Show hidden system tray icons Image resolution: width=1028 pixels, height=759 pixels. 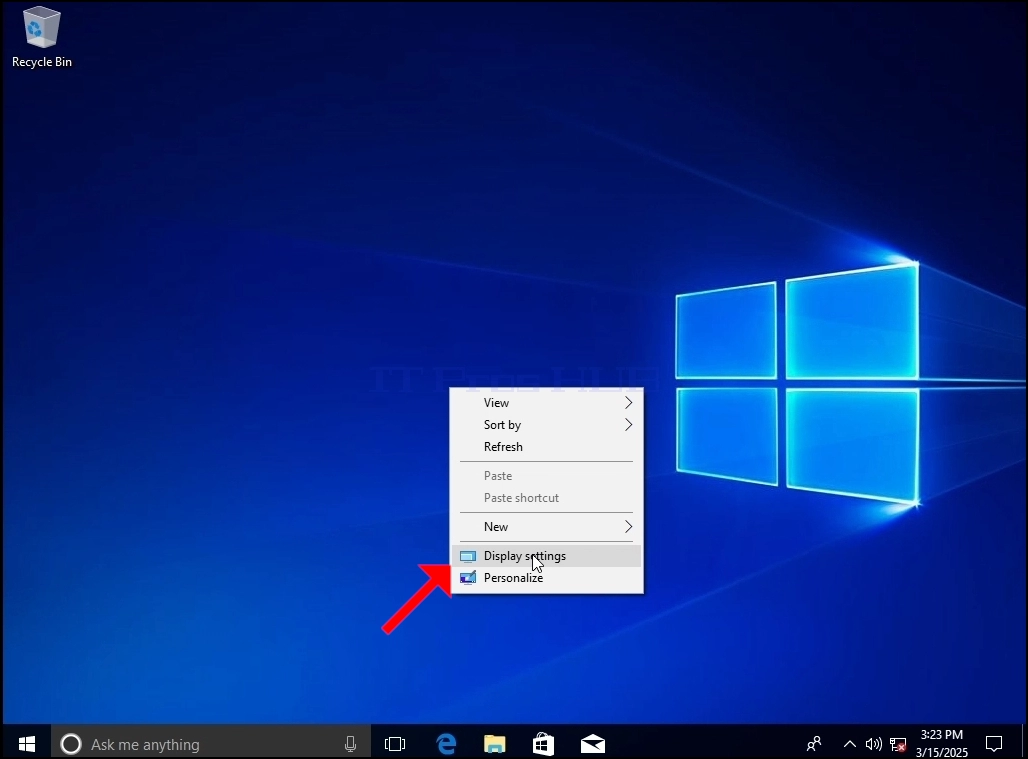point(850,744)
